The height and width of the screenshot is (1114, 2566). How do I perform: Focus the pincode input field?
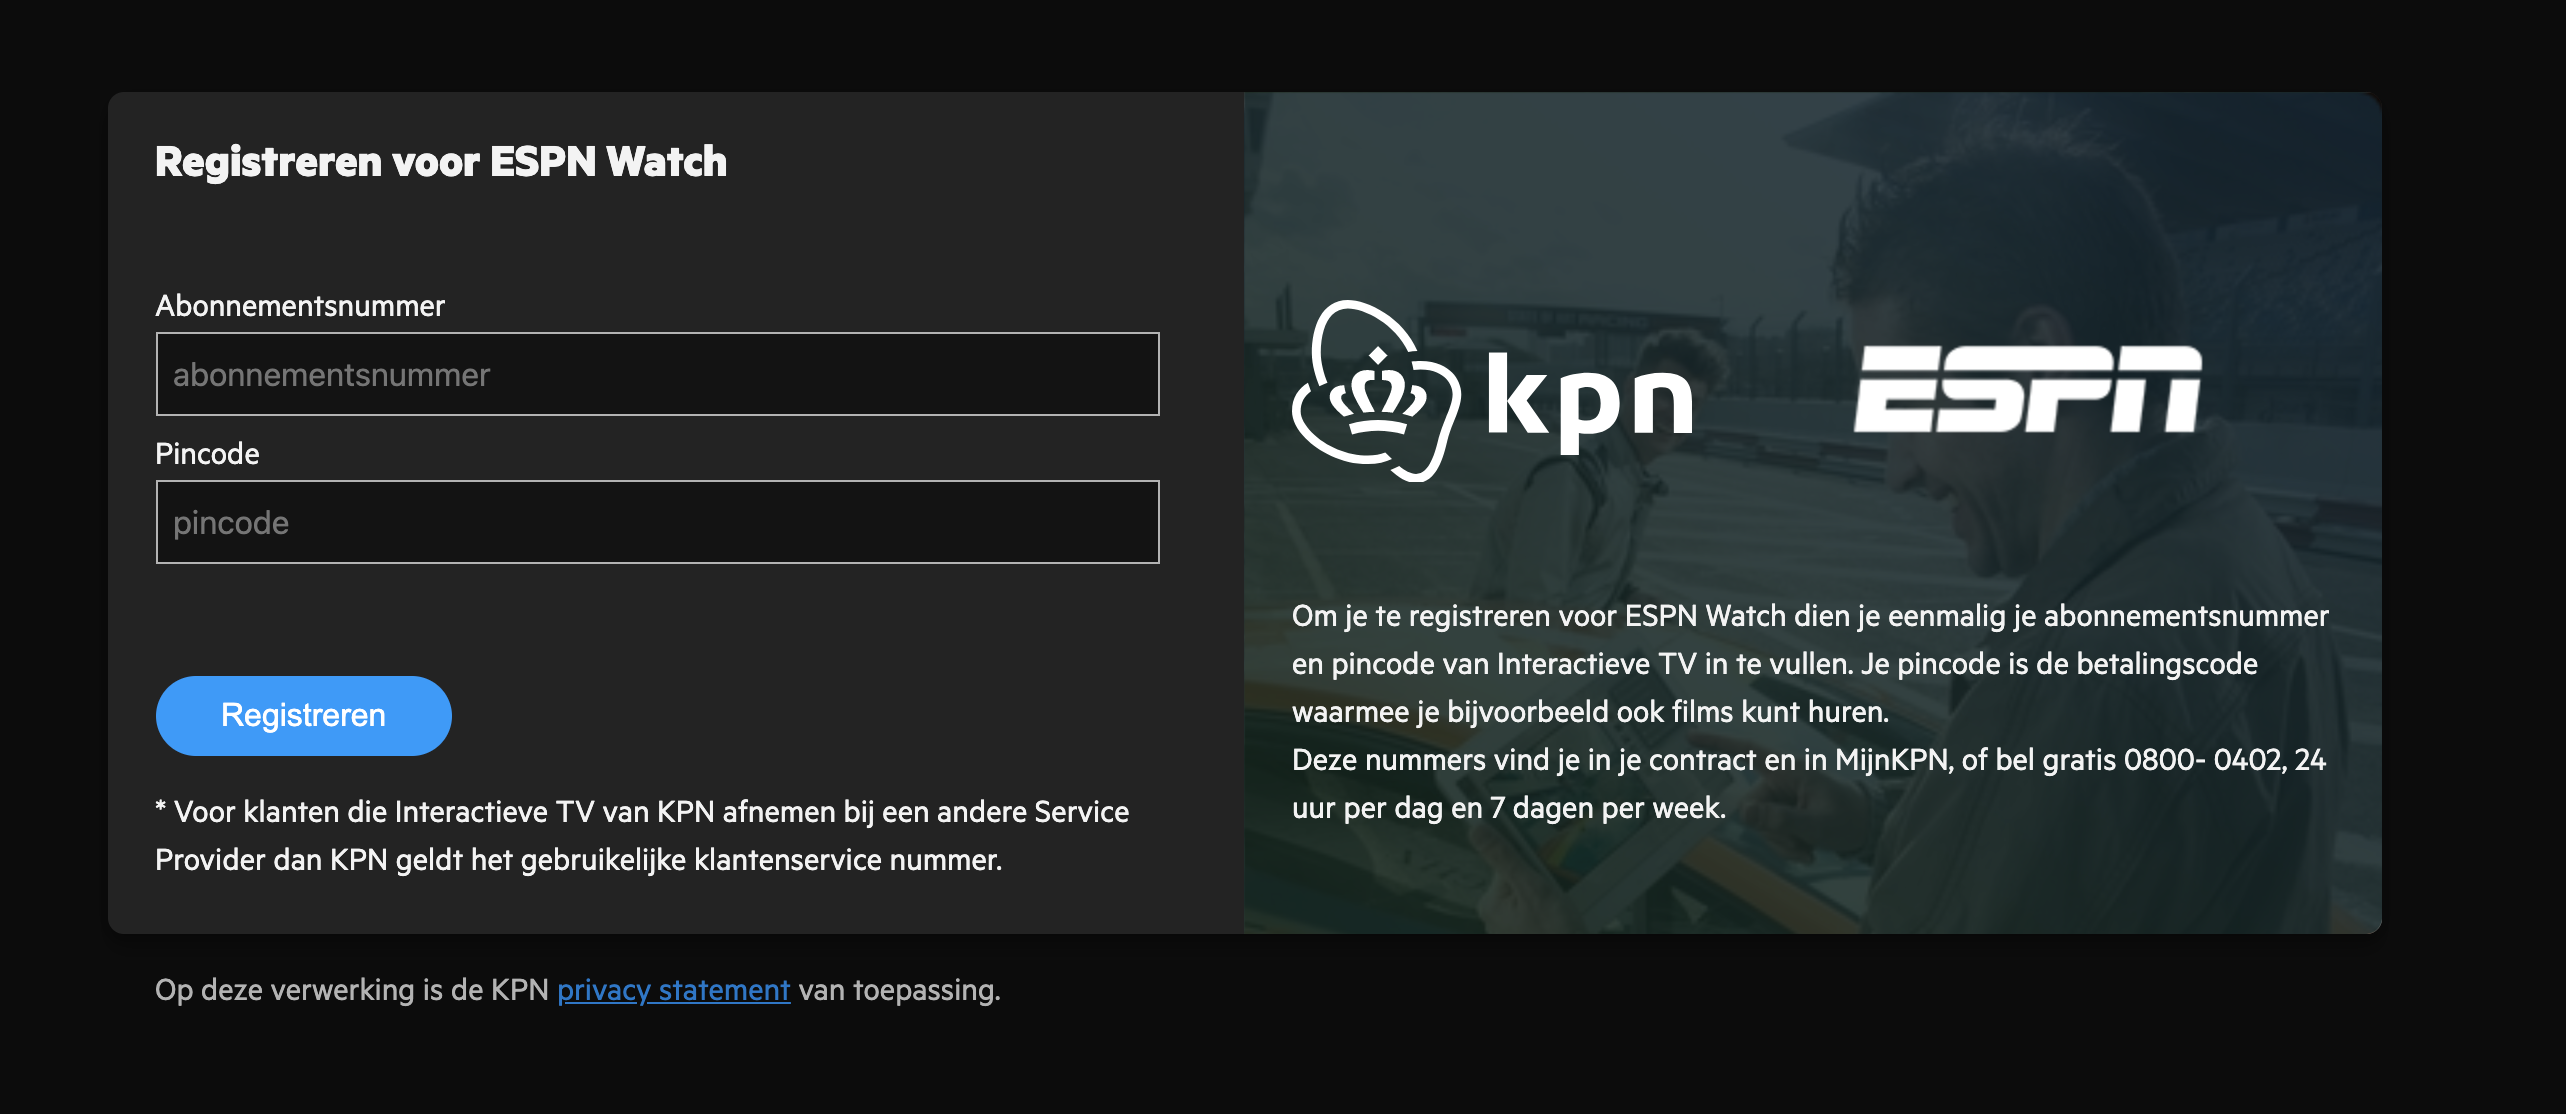[x=657, y=522]
